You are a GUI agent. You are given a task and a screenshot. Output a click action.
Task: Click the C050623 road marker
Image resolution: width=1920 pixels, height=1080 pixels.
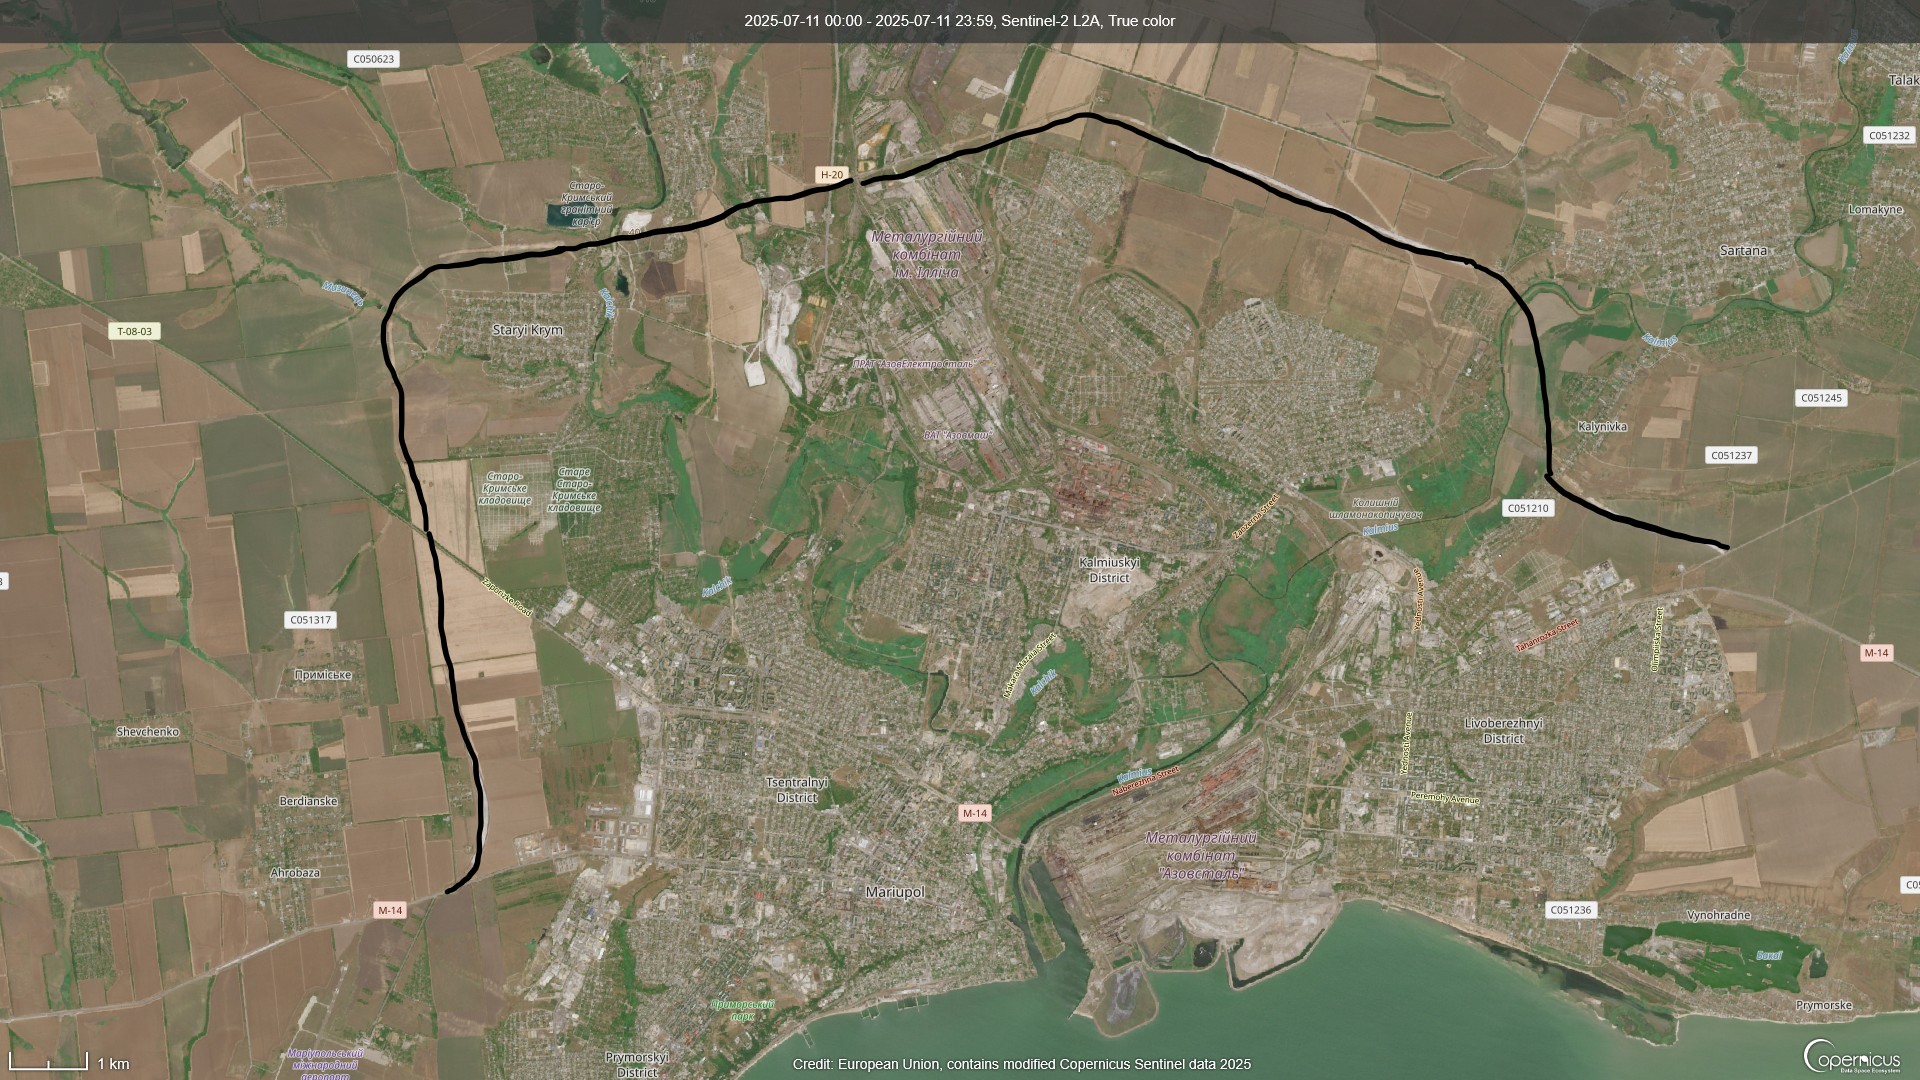tap(374, 59)
